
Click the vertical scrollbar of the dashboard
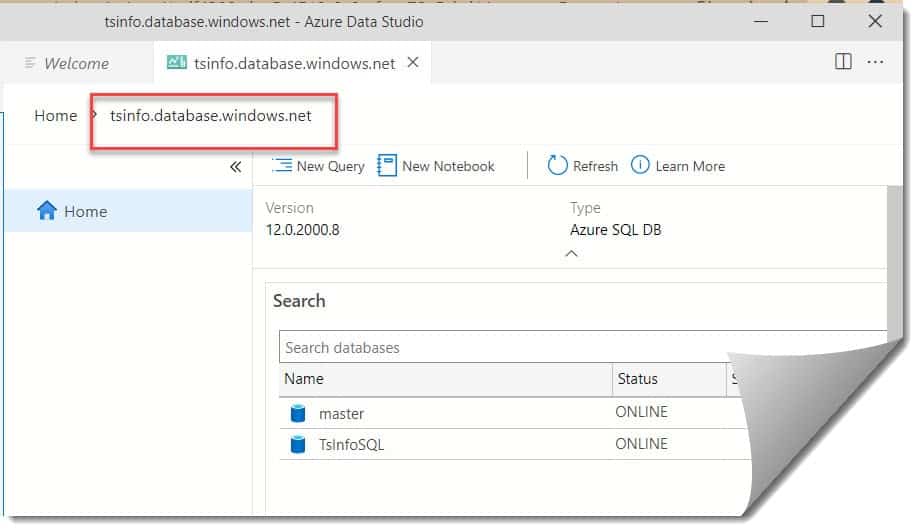(895, 263)
